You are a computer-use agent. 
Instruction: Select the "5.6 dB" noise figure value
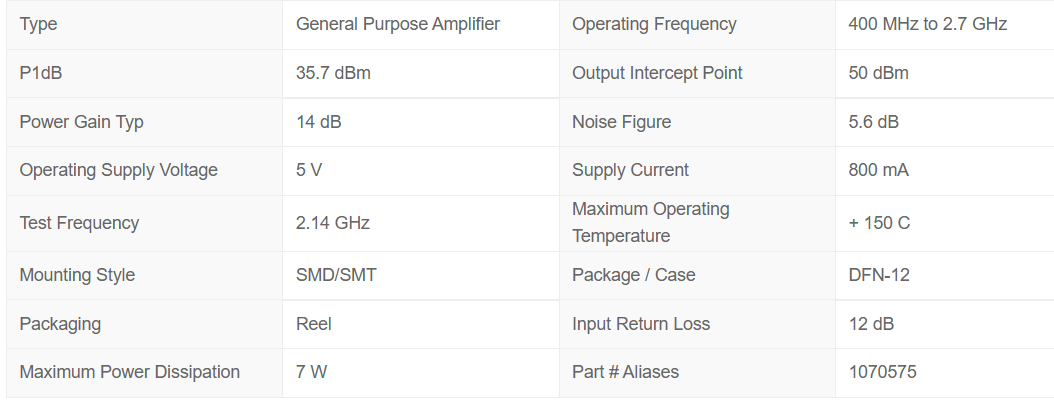point(873,122)
